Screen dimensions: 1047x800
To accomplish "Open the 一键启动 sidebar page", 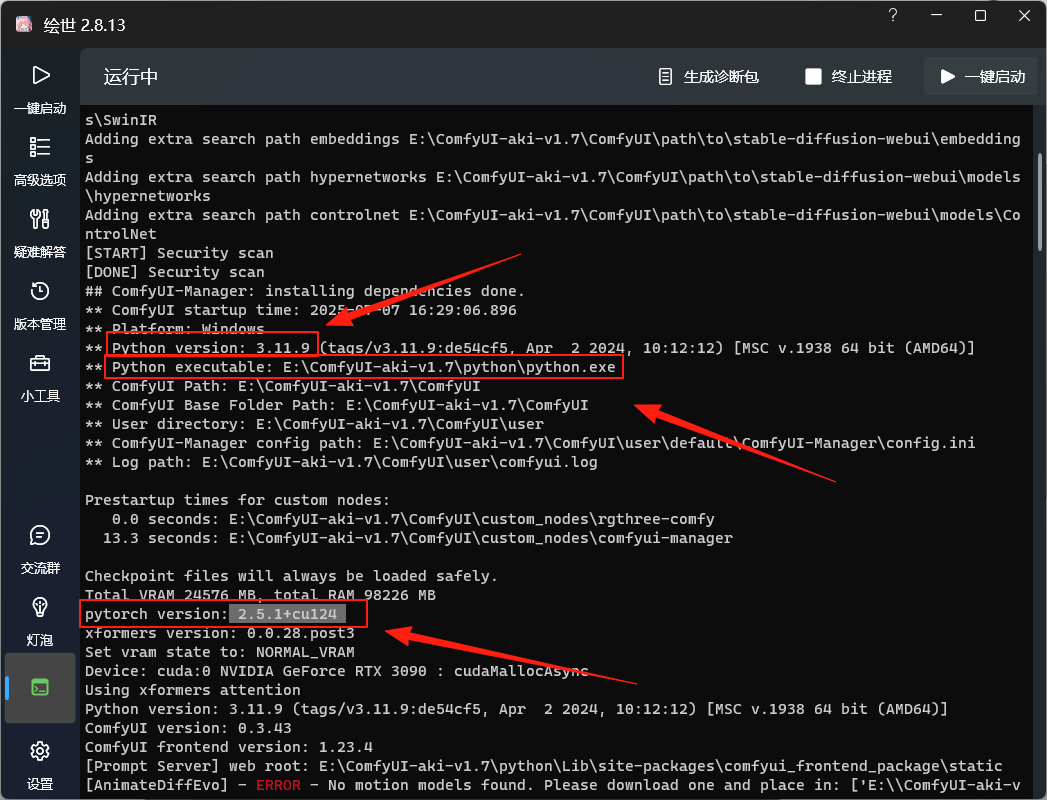I will coord(40,89).
